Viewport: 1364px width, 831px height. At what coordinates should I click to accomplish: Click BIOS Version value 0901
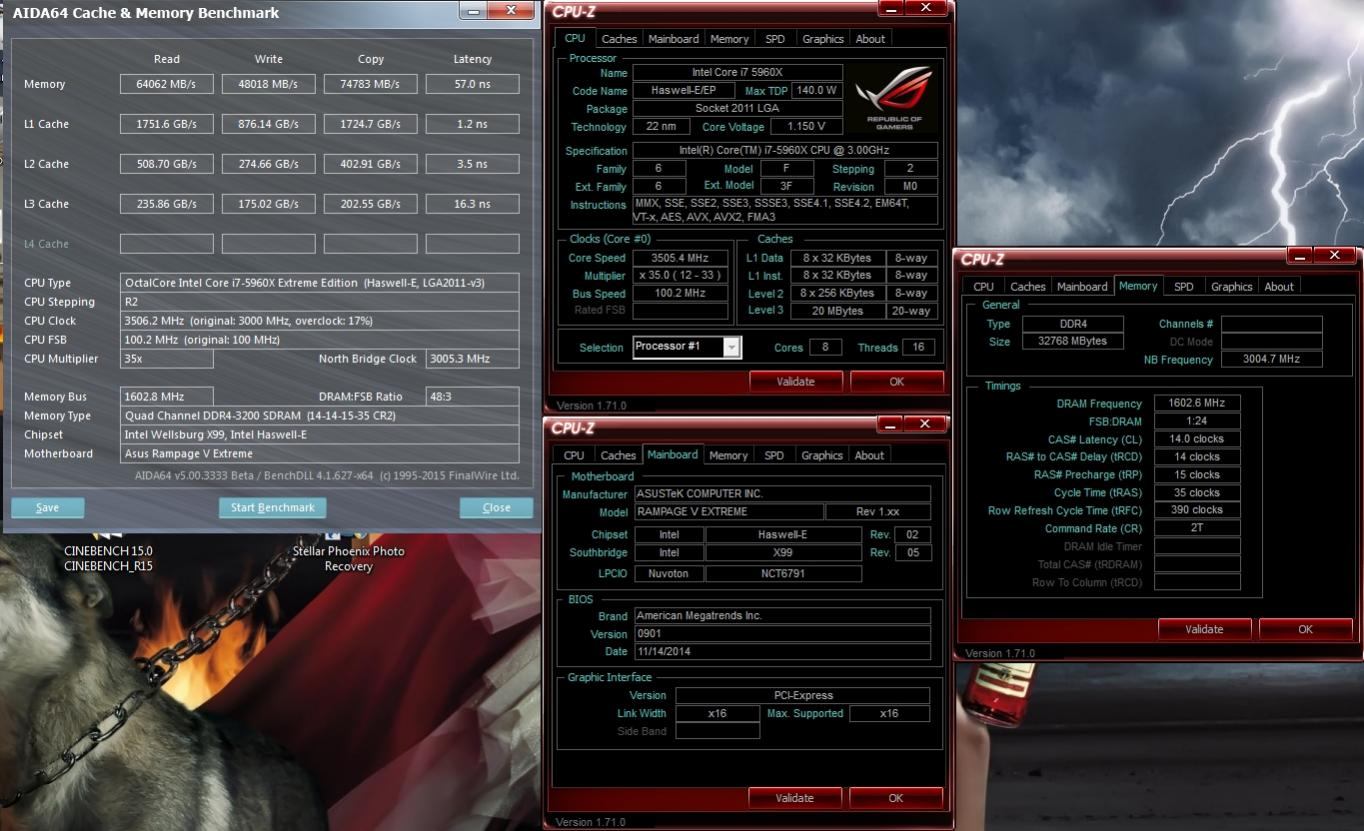(782, 634)
